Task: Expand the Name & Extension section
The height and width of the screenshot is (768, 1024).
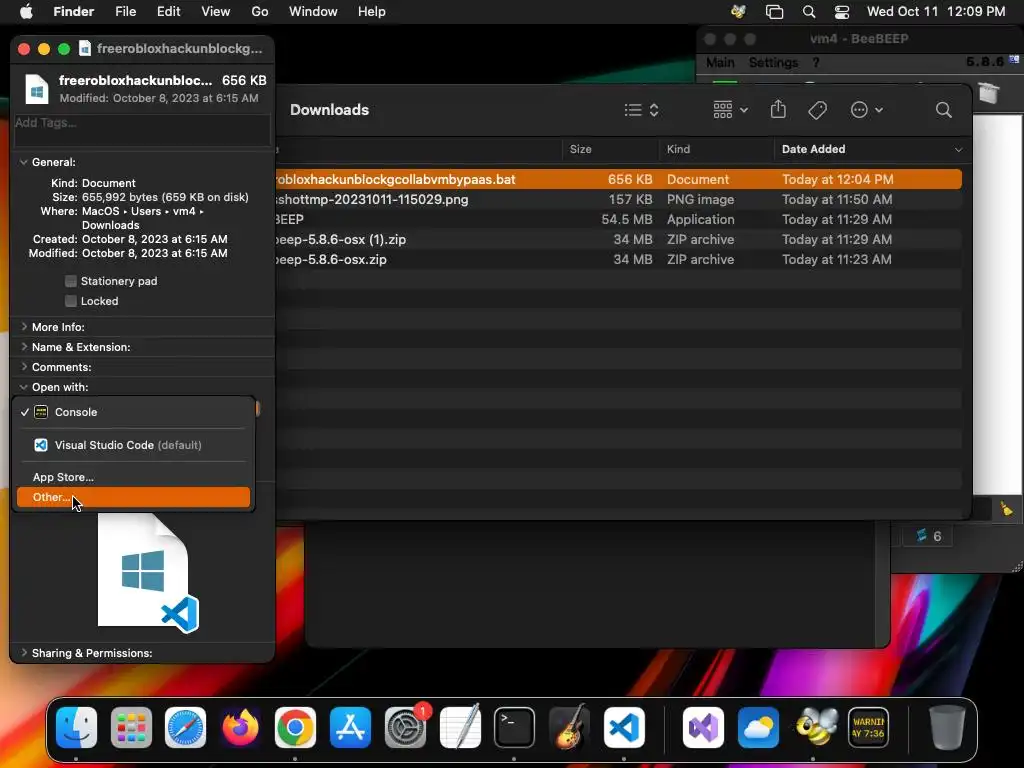Action: [x=24, y=347]
